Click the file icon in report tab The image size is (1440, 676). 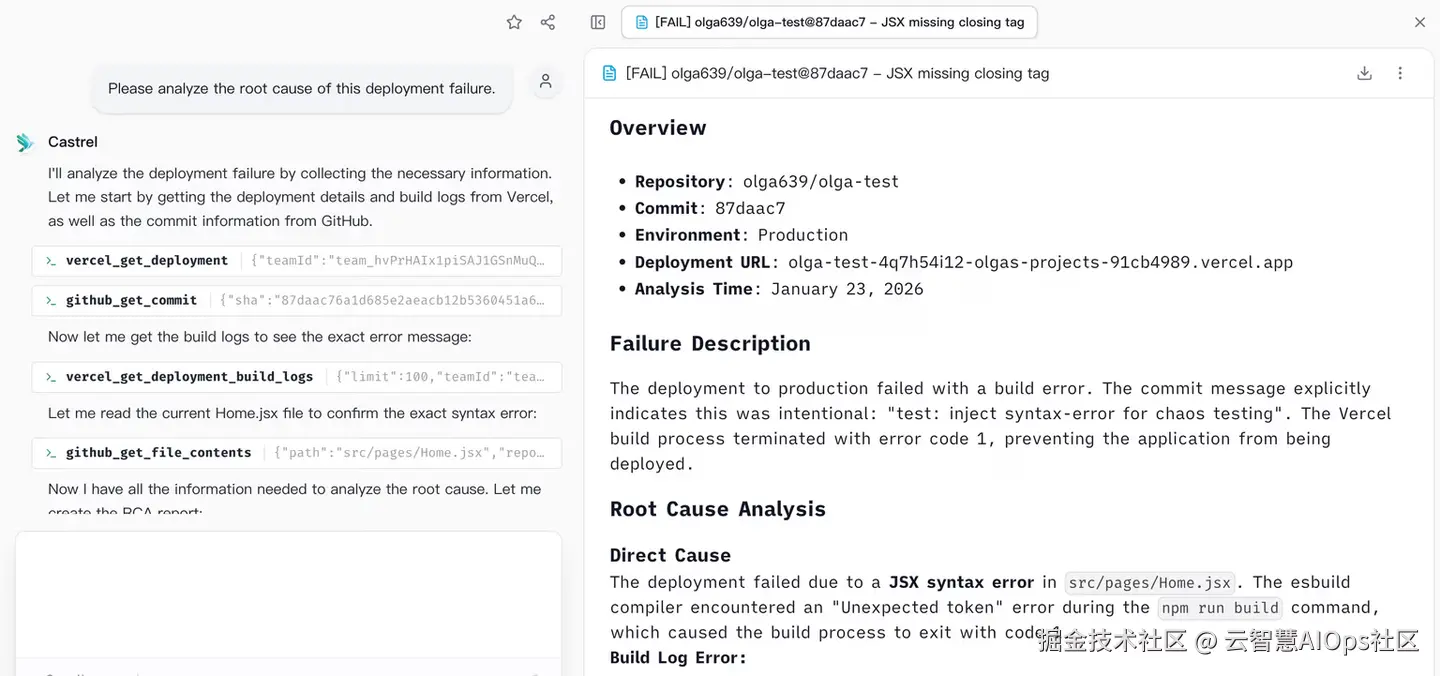click(642, 22)
